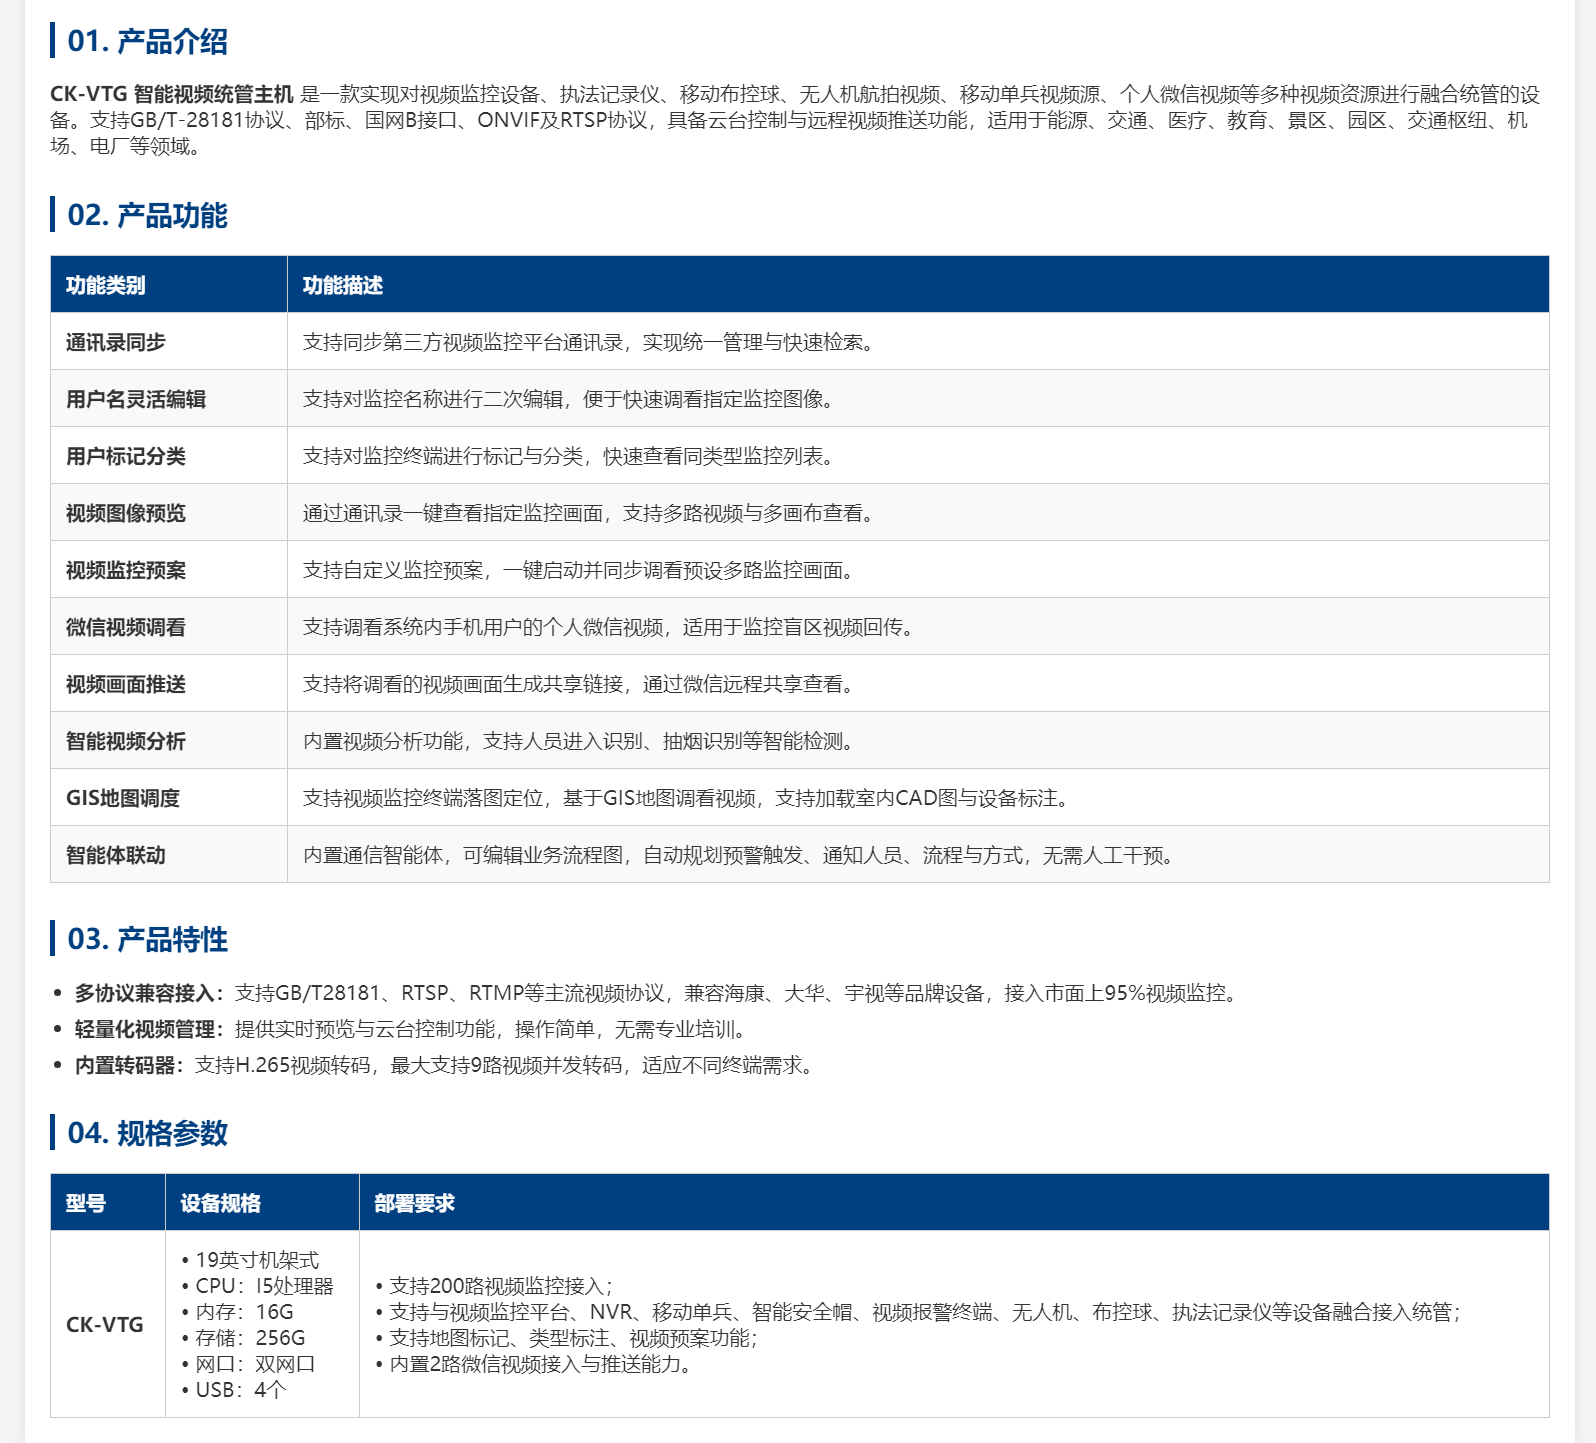The image size is (1596, 1443).
Task: Select the 功能类别 column header
Action: [x=105, y=285]
